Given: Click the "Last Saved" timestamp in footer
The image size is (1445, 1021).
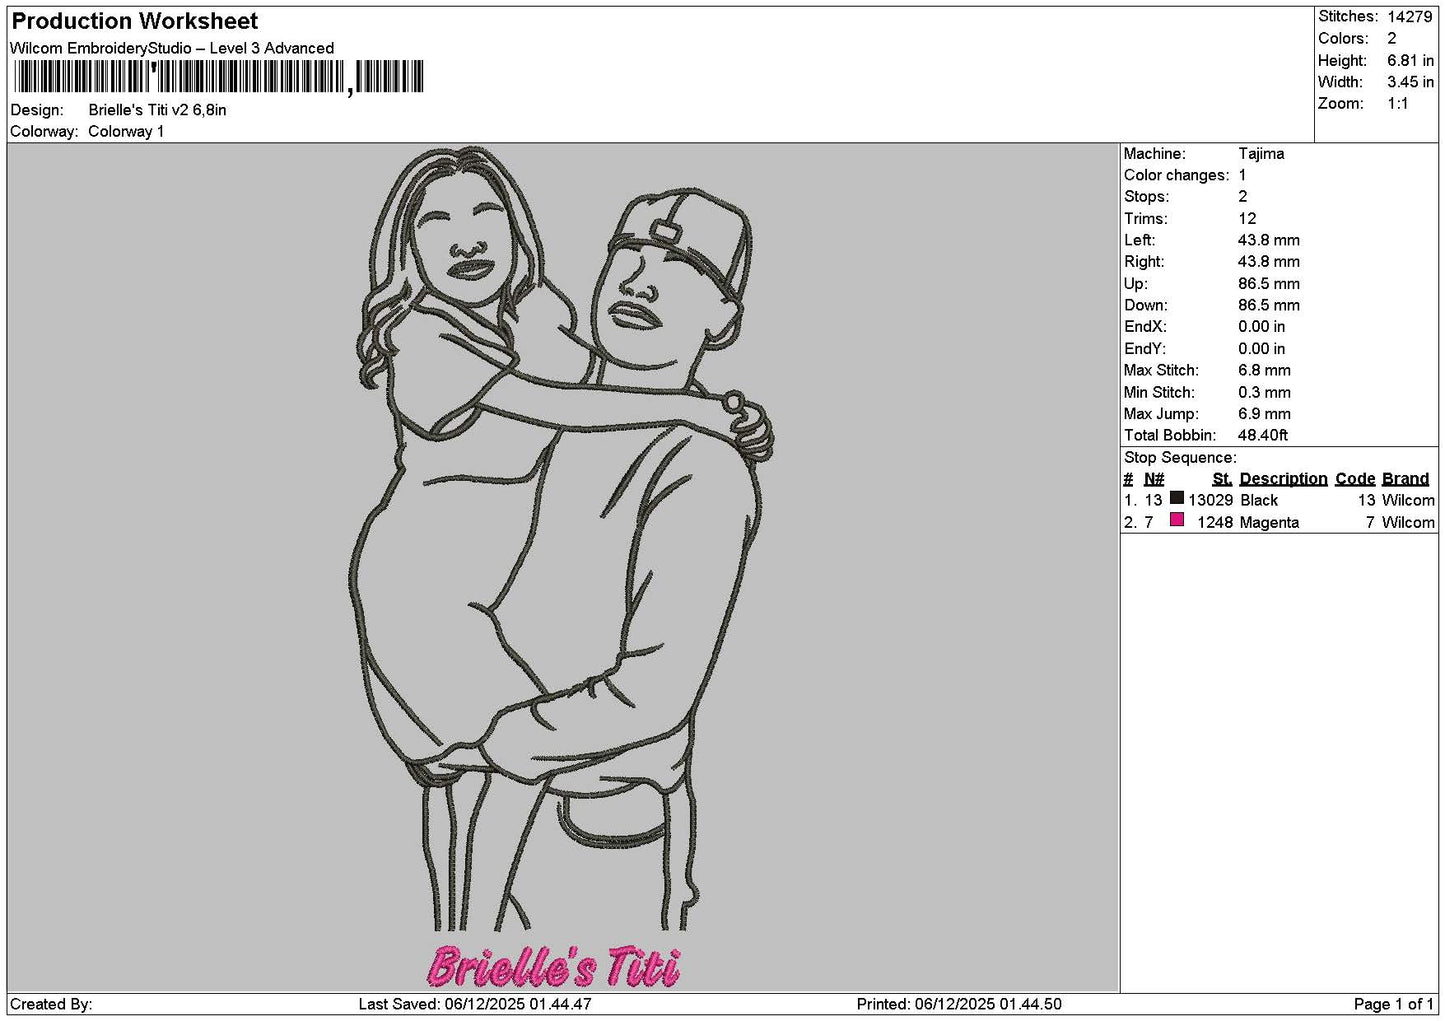Looking at the screenshot, I should (x=475, y=1004).
